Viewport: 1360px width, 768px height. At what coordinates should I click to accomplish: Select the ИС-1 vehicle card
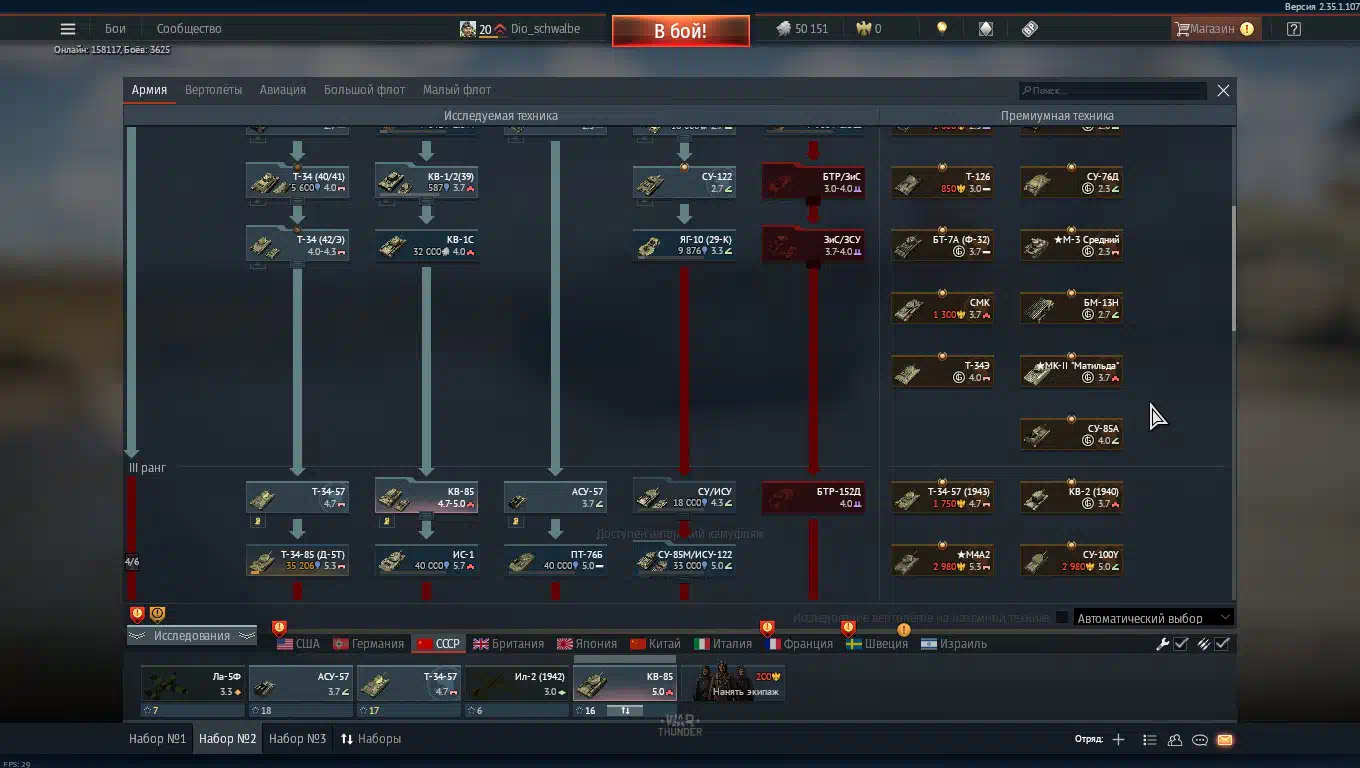(426, 560)
